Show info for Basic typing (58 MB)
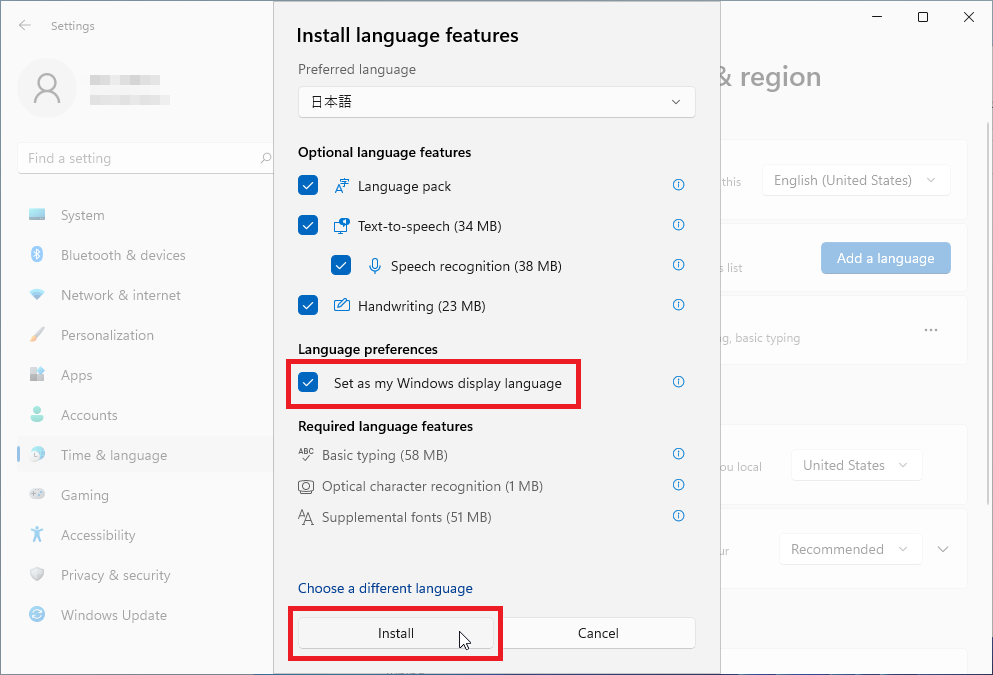Viewport: 993px width, 675px height. tap(678, 453)
